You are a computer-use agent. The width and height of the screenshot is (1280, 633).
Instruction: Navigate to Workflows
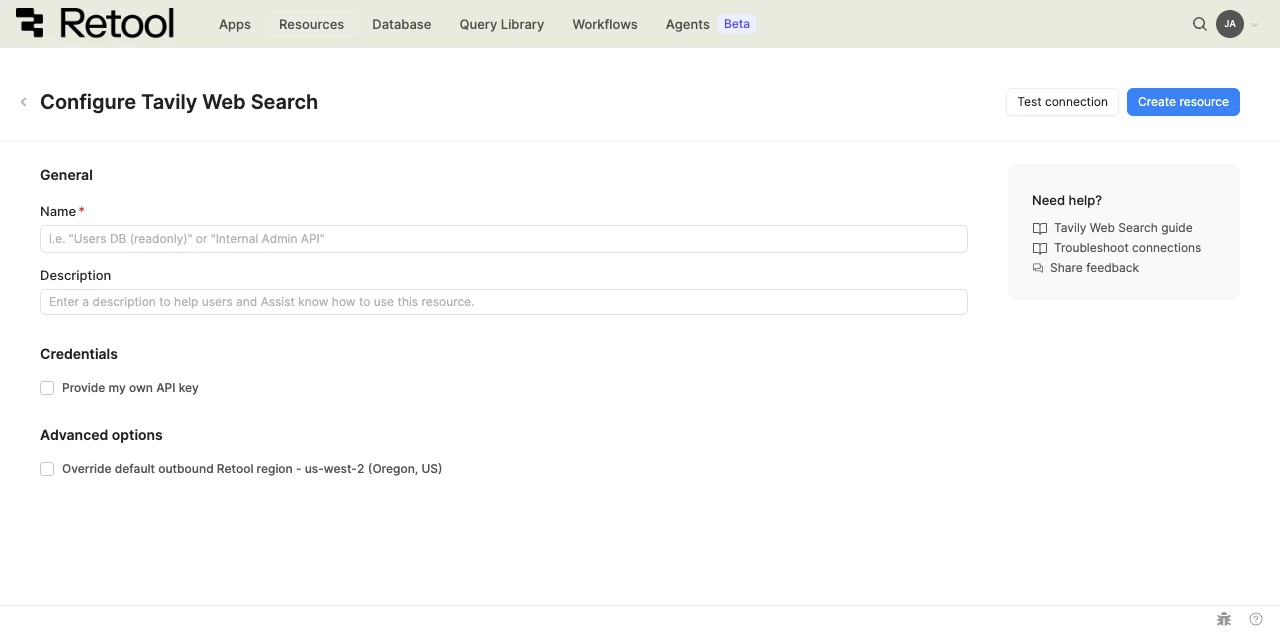[605, 24]
